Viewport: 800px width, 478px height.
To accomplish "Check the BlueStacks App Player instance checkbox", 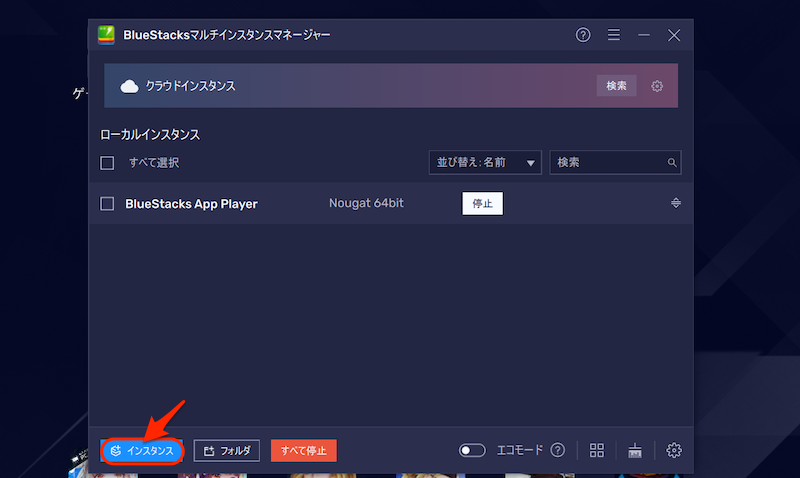I will click(x=108, y=204).
